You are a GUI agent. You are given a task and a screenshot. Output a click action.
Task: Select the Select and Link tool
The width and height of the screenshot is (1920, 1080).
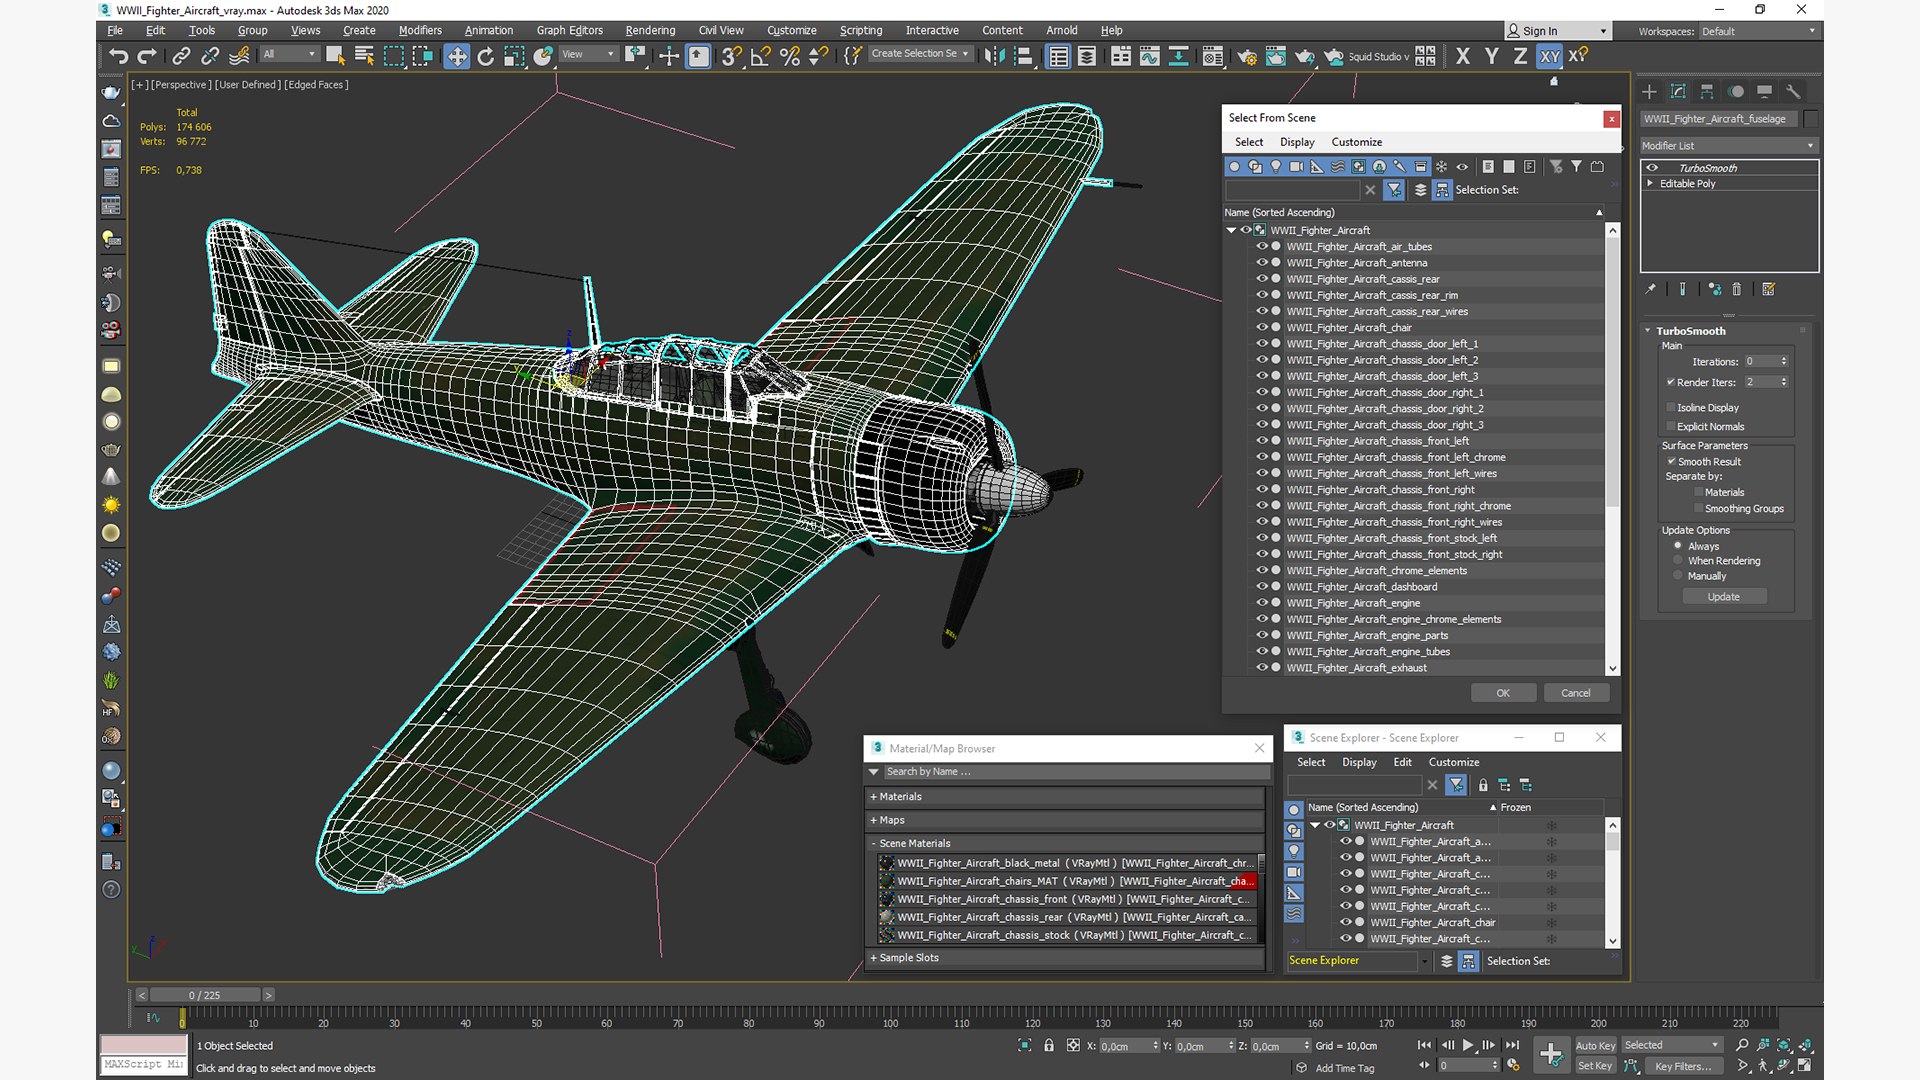point(181,57)
